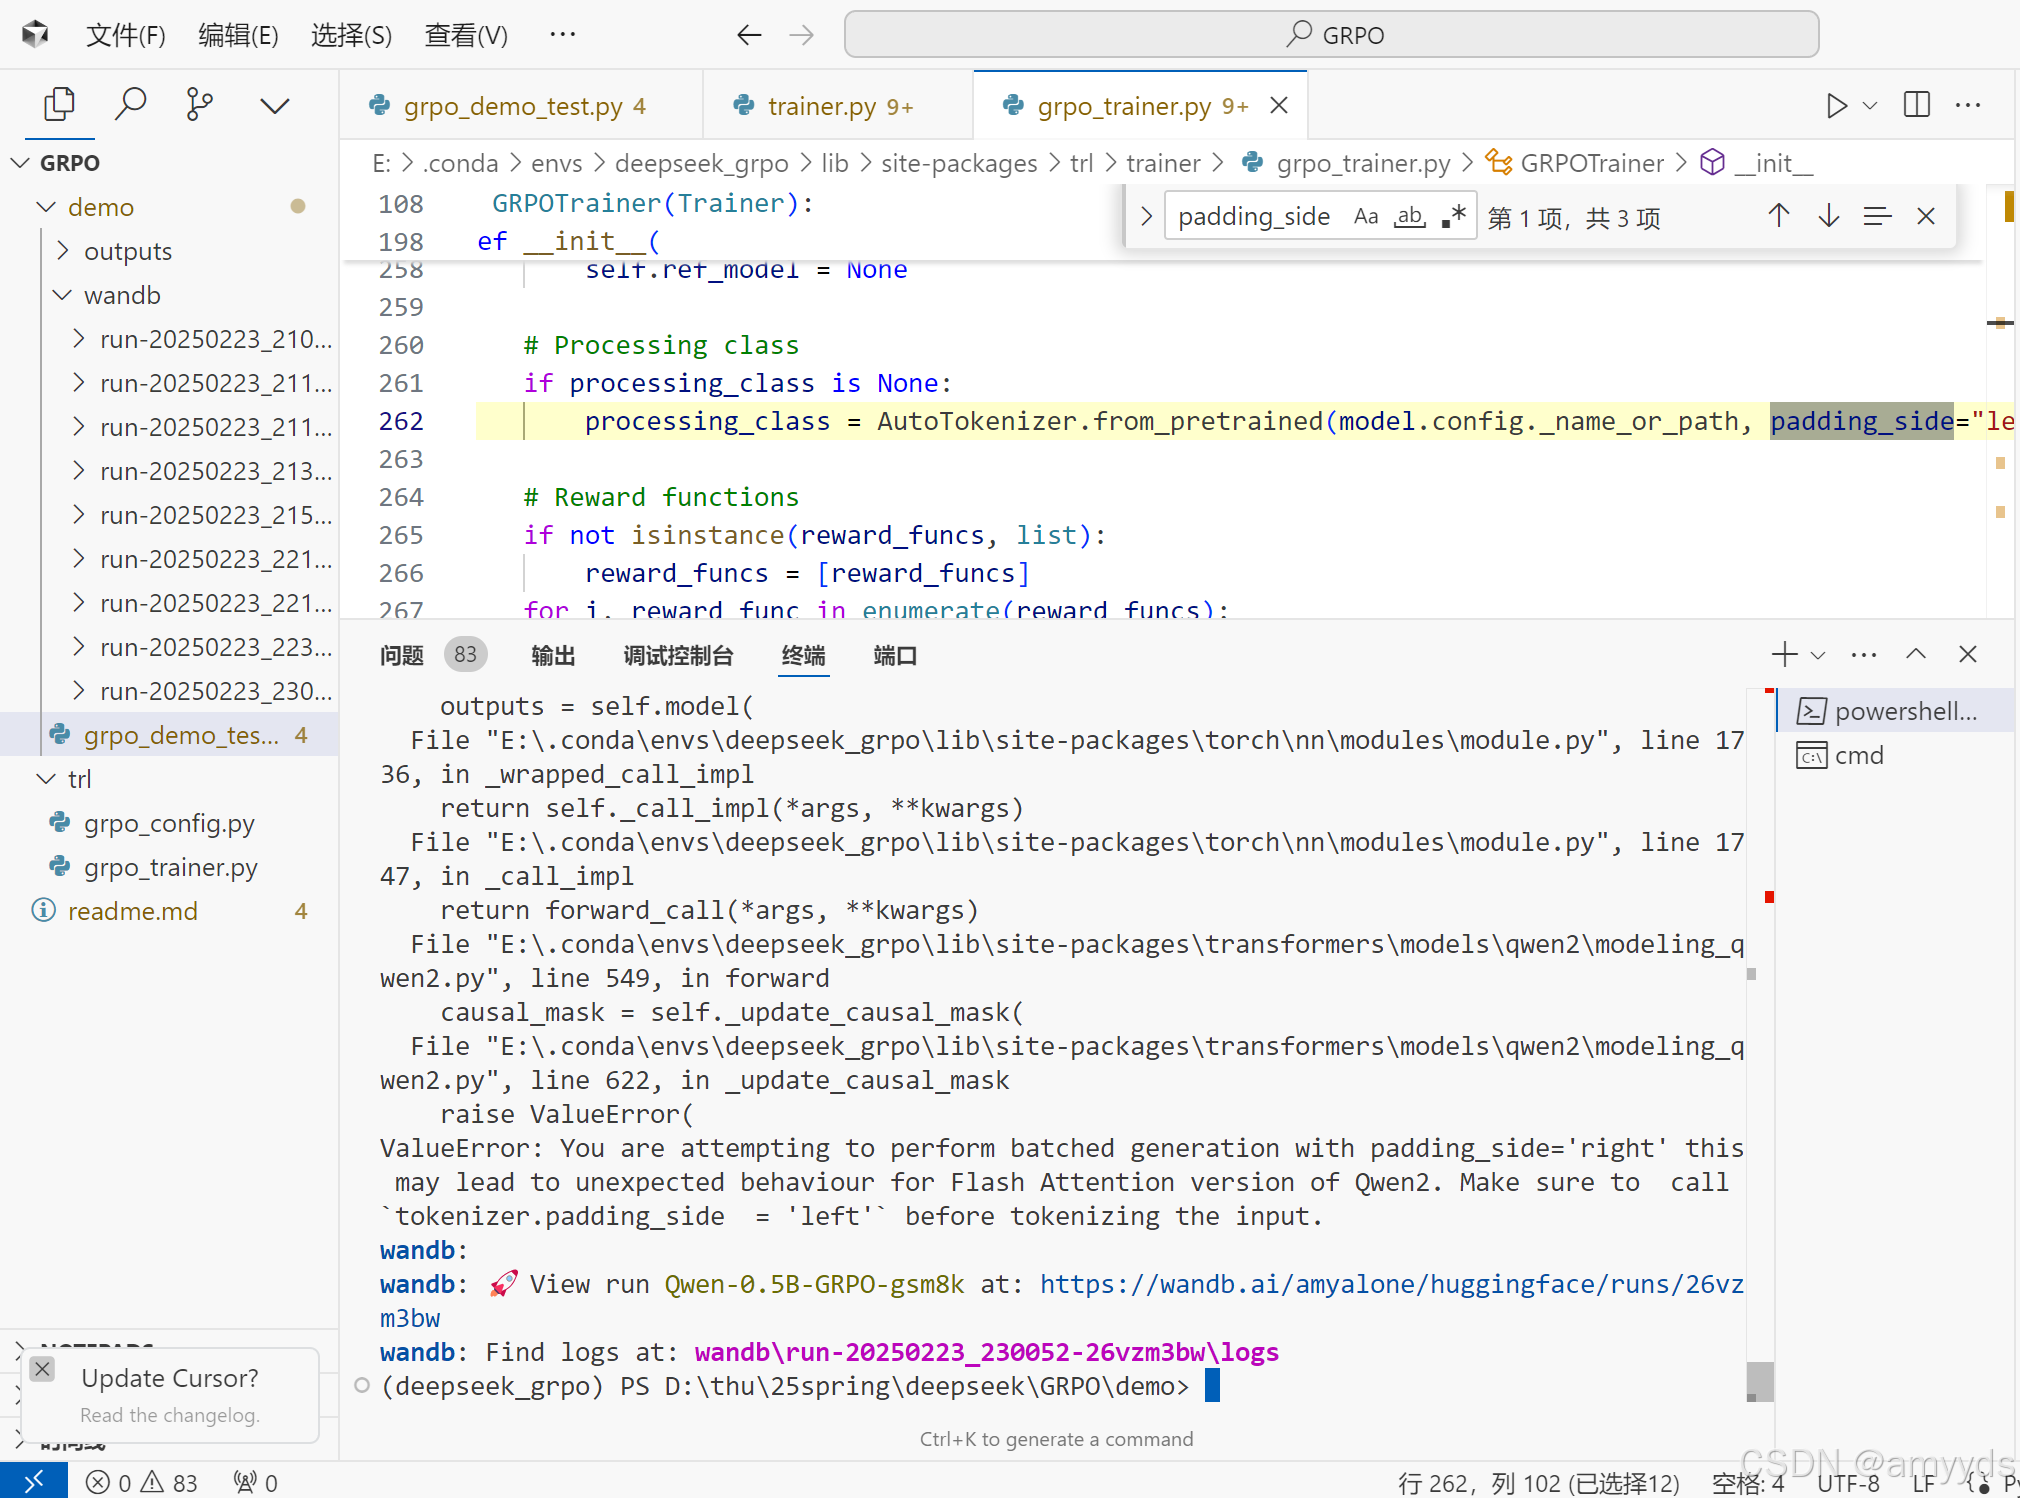Open the Explorer files icon
This screenshot has width=2020, height=1498.
point(59,104)
